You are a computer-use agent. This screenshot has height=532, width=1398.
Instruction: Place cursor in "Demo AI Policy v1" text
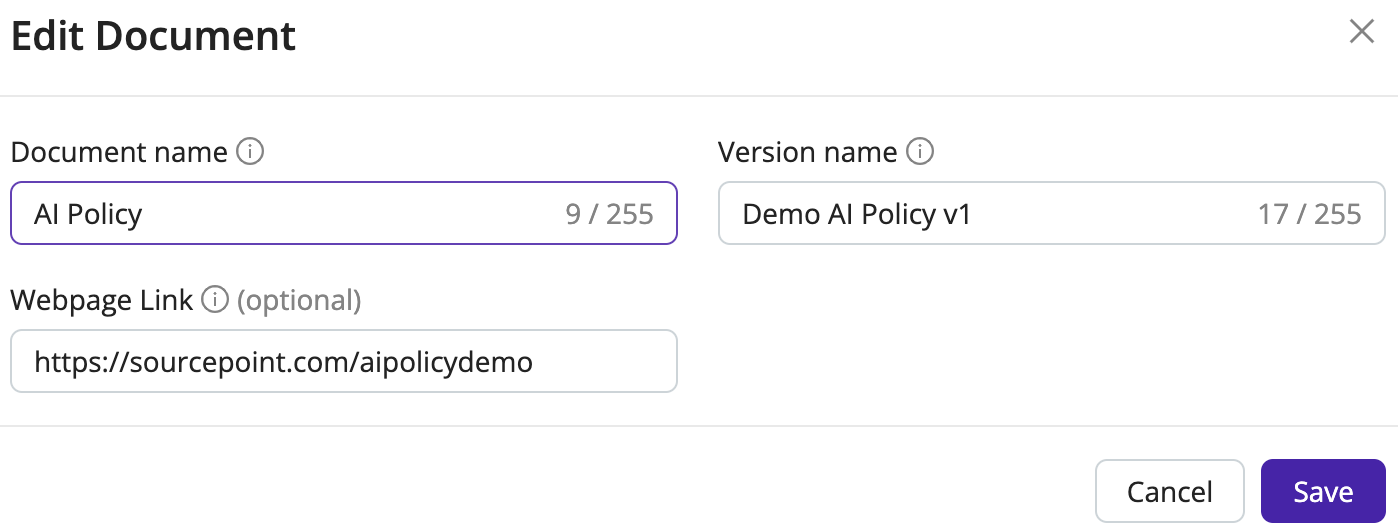tap(857, 214)
